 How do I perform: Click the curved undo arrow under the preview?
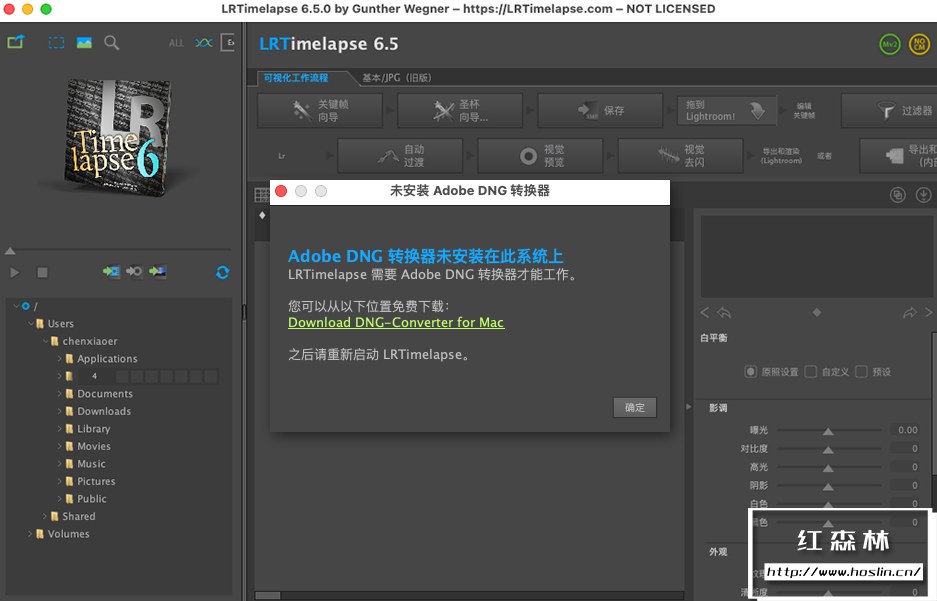point(724,312)
